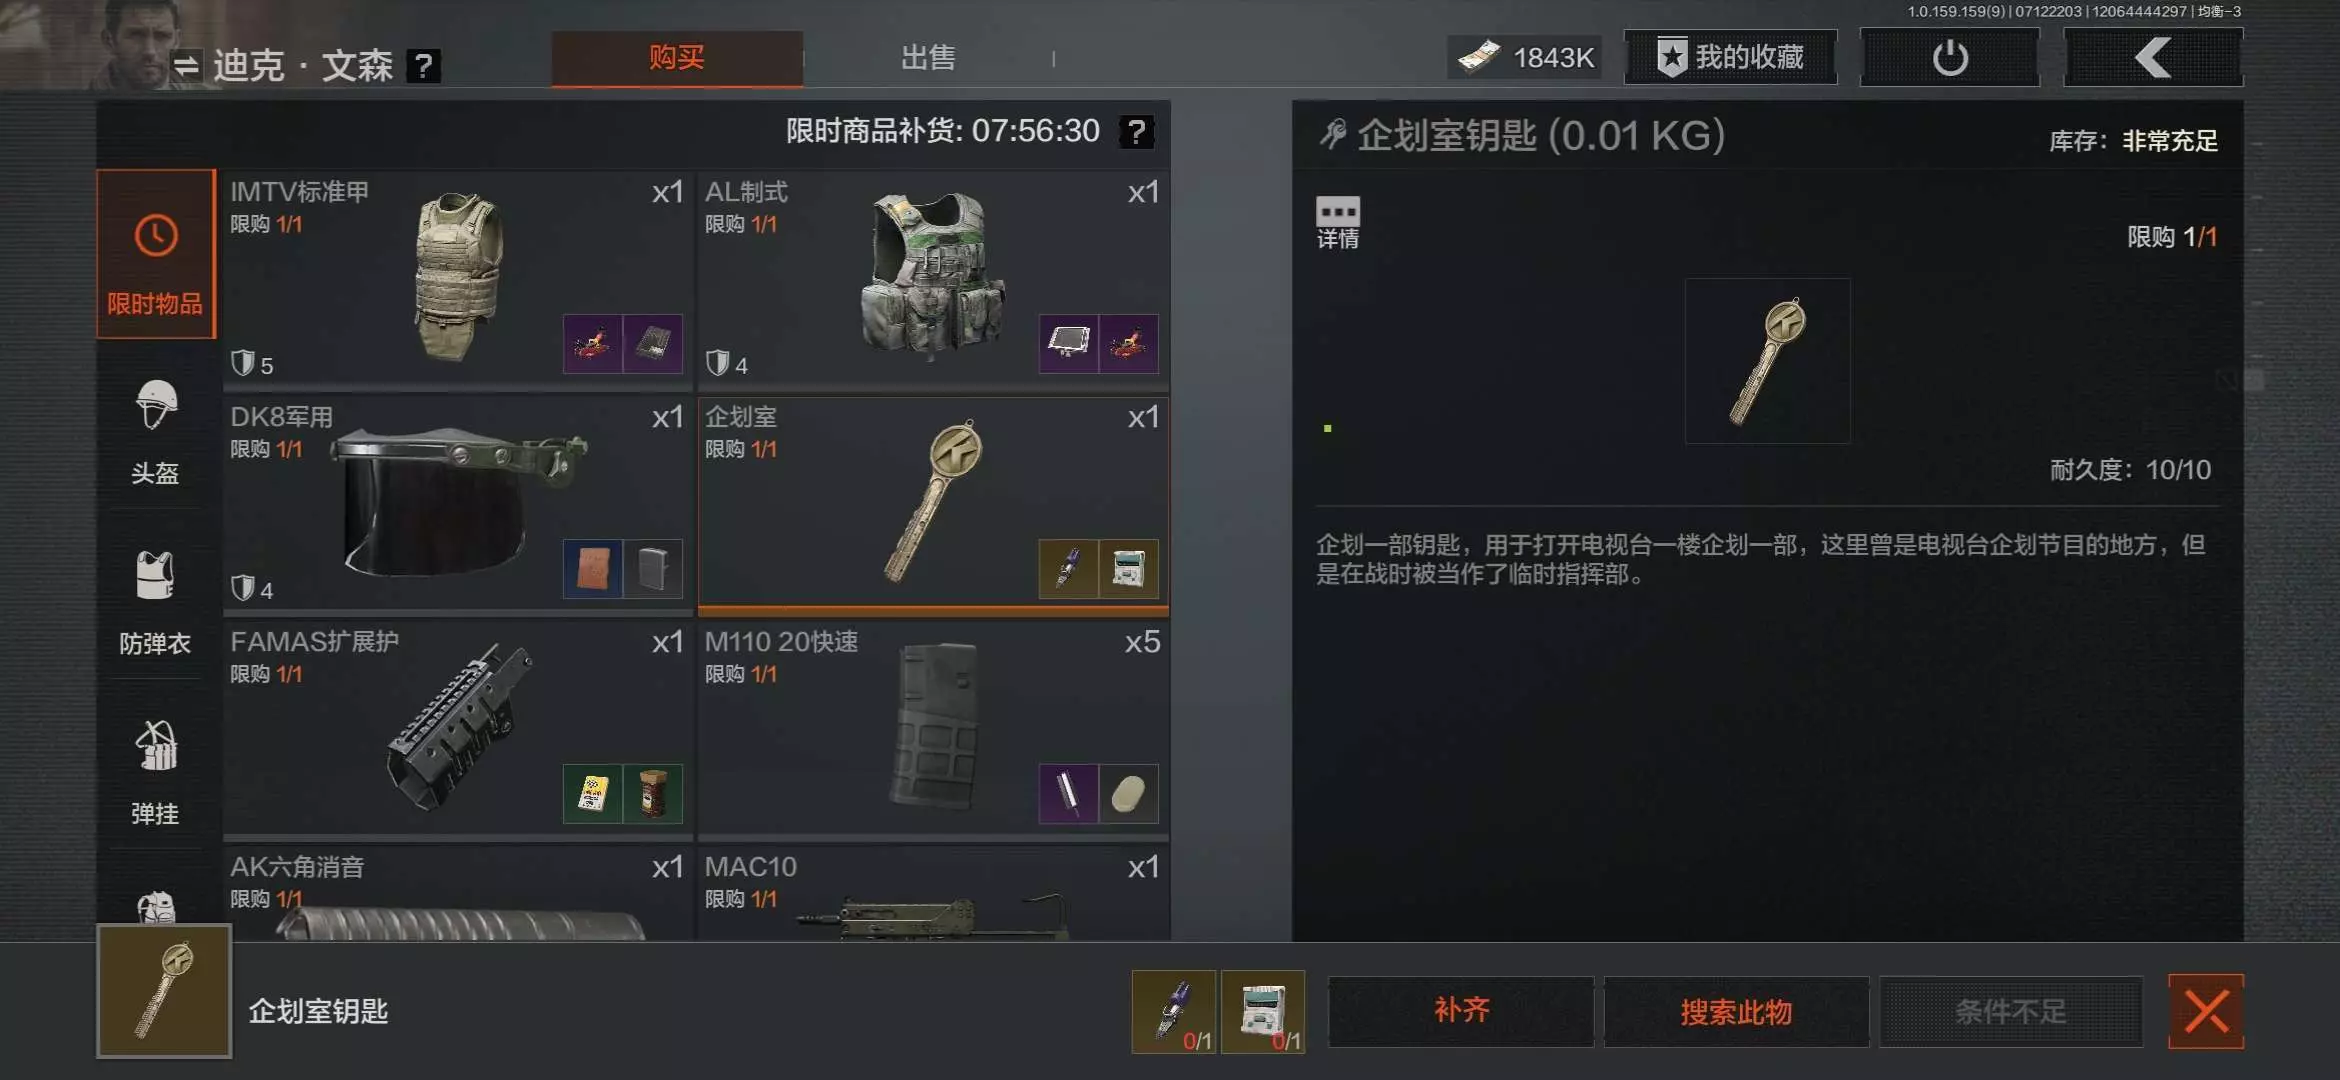
Task: Click the 1843K money balance
Action: point(1526,57)
